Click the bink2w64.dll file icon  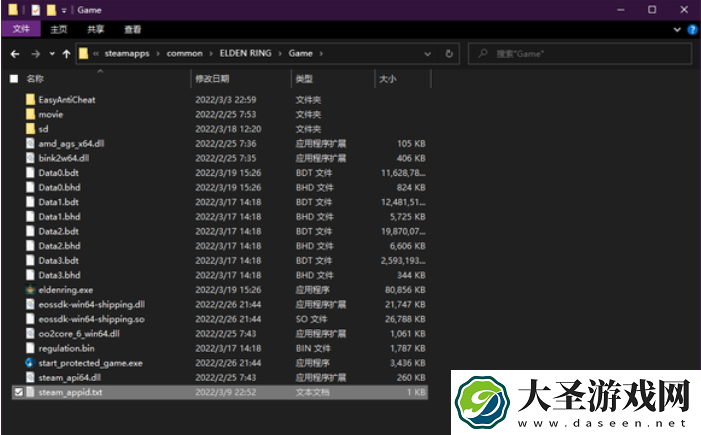tap(30, 158)
